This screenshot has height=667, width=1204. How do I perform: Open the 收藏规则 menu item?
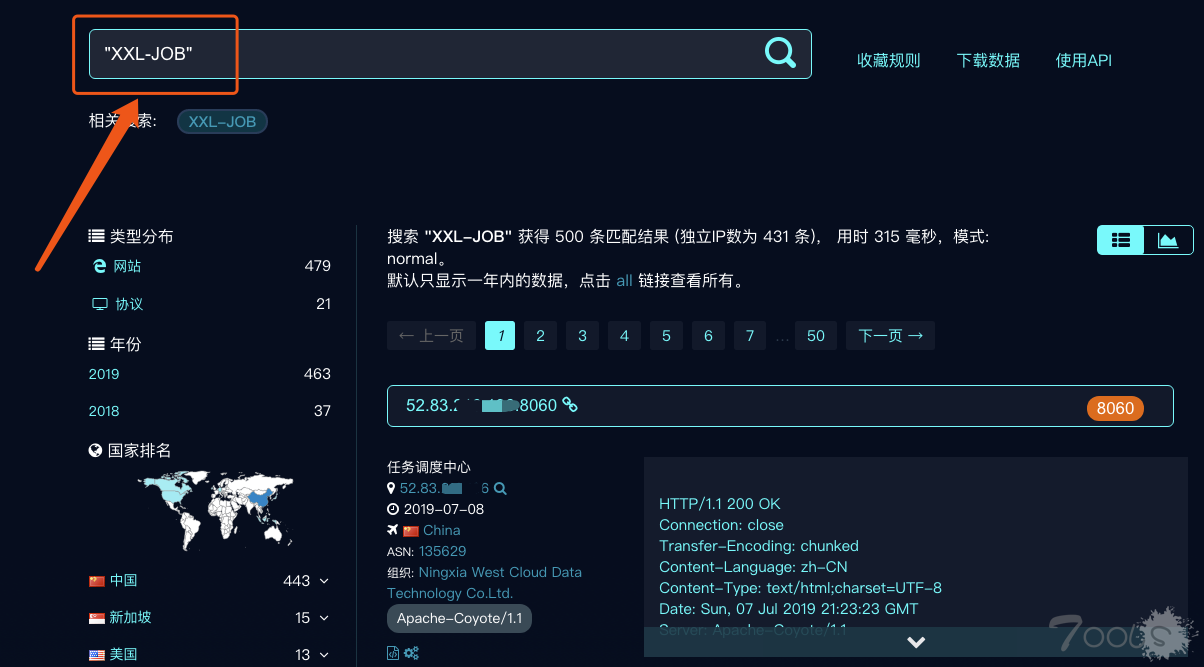pos(888,60)
